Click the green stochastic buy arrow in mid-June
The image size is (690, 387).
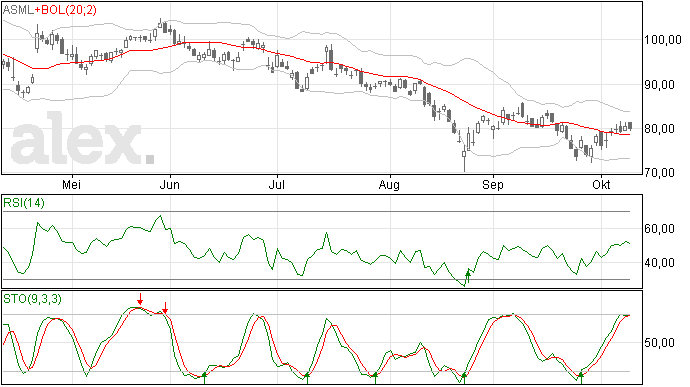coord(204,378)
